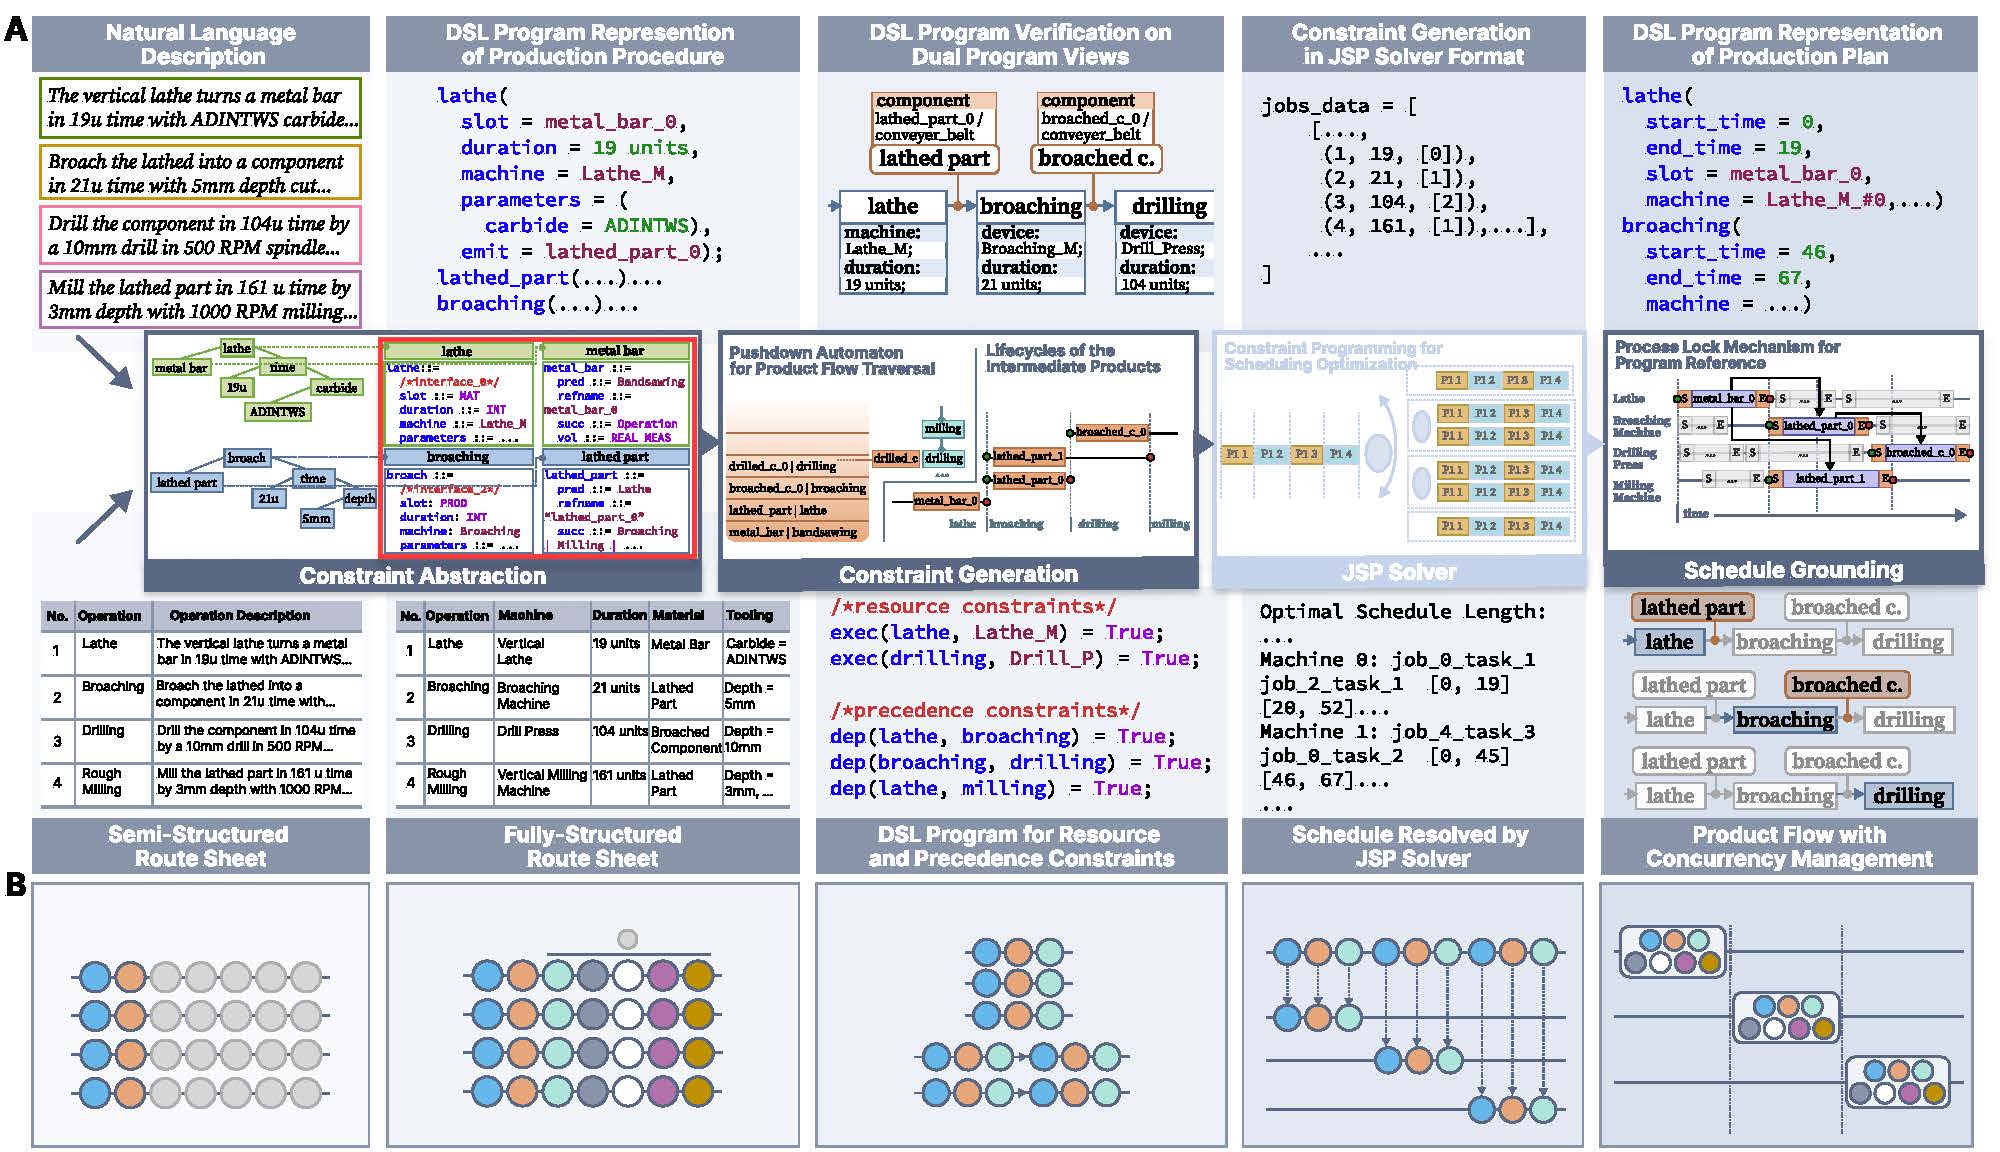Click the '5mm' blue graph node
Viewport: 2000px width, 1152px height.
pyautogui.click(x=316, y=518)
